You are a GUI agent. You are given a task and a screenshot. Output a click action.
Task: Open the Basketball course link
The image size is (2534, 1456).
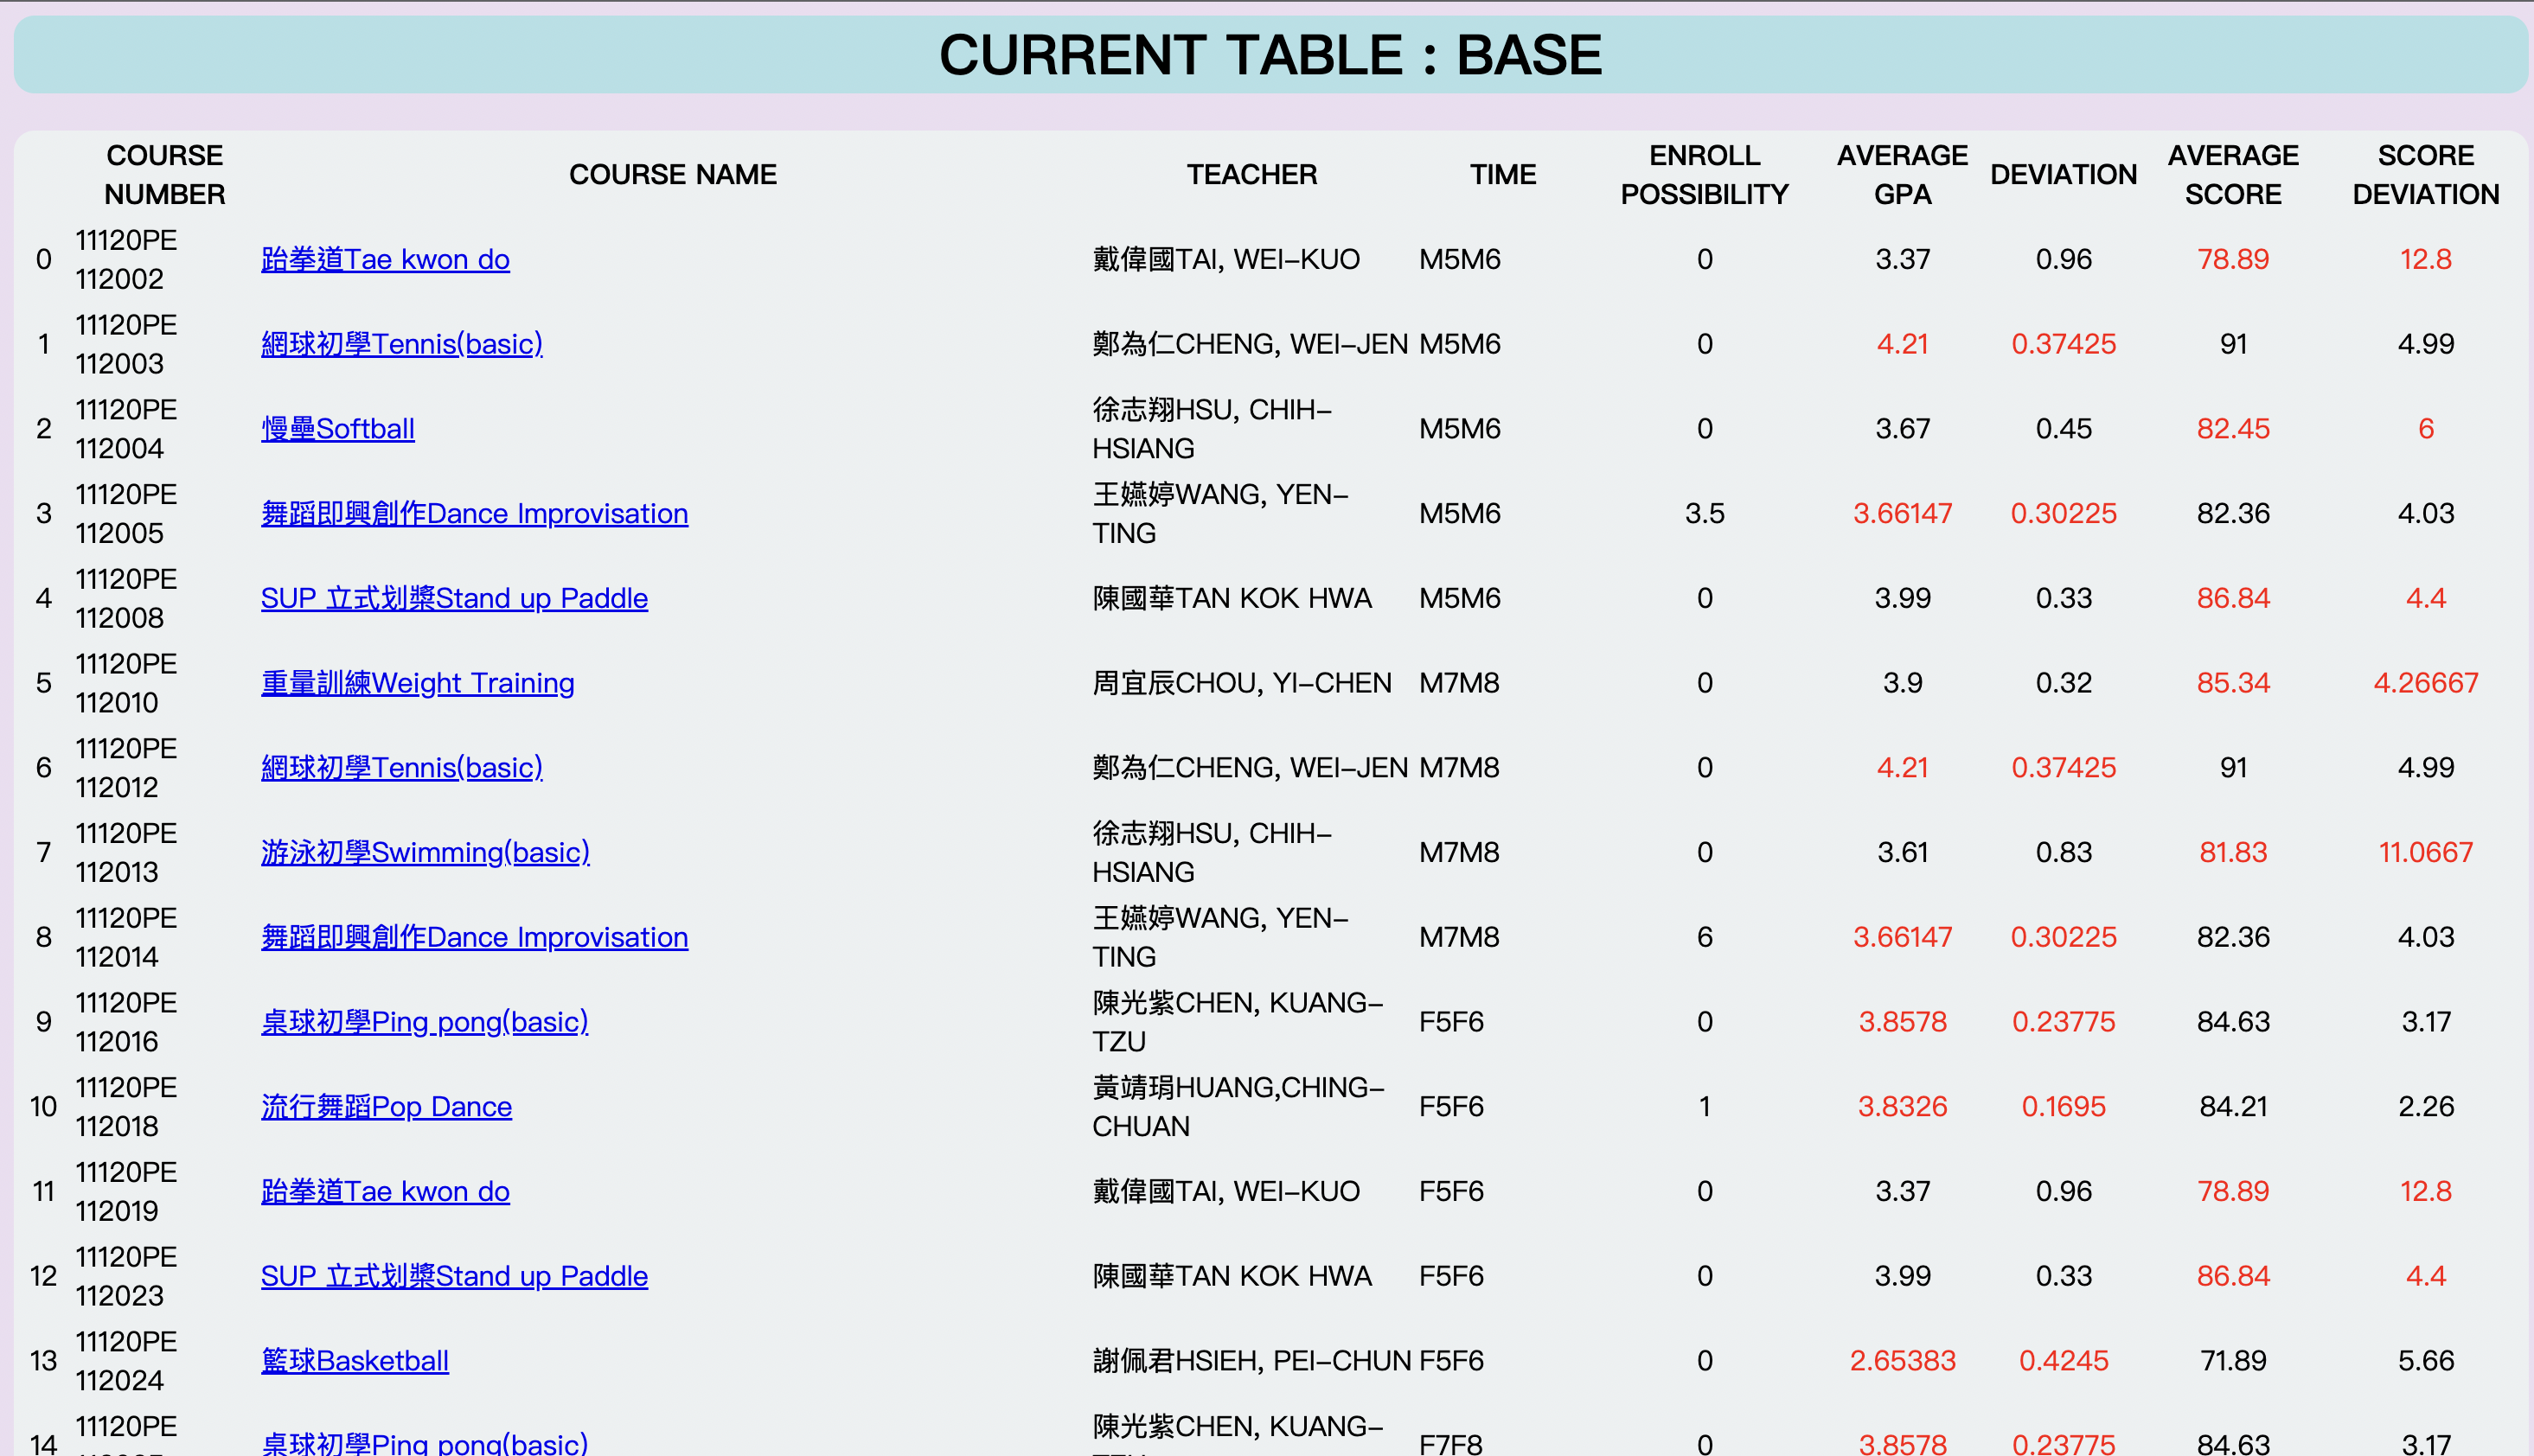pyautogui.click(x=355, y=1361)
